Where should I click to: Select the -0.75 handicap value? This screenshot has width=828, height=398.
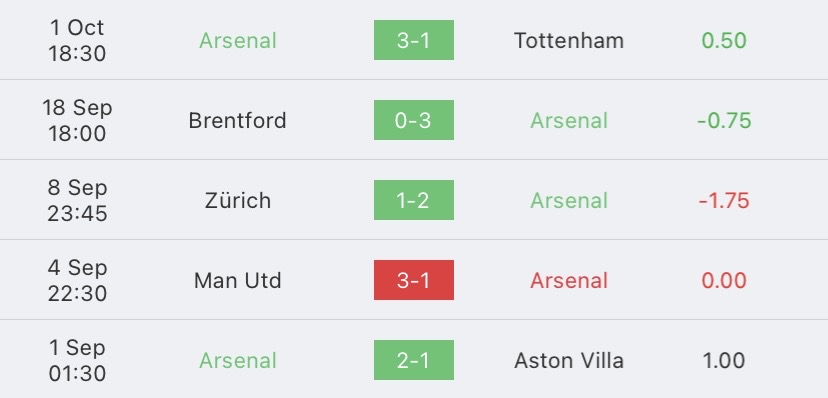pos(724,120)
